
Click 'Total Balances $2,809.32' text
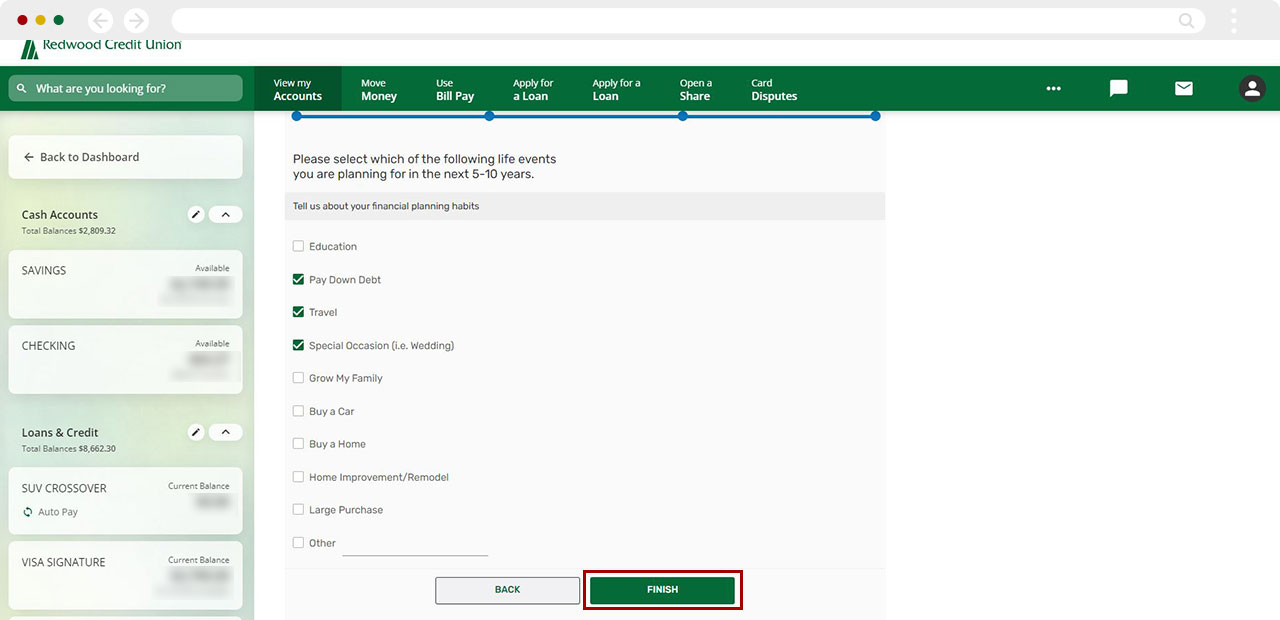pos(69,231)
